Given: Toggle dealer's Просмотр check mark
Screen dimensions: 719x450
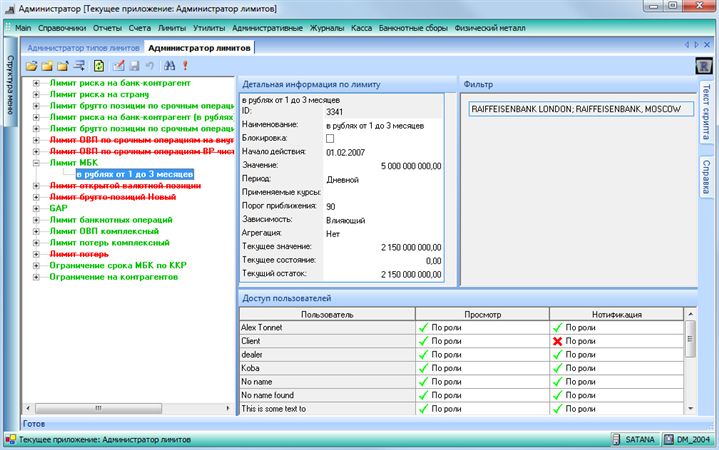Looking at the screenshot, I should tap(423, 355).
